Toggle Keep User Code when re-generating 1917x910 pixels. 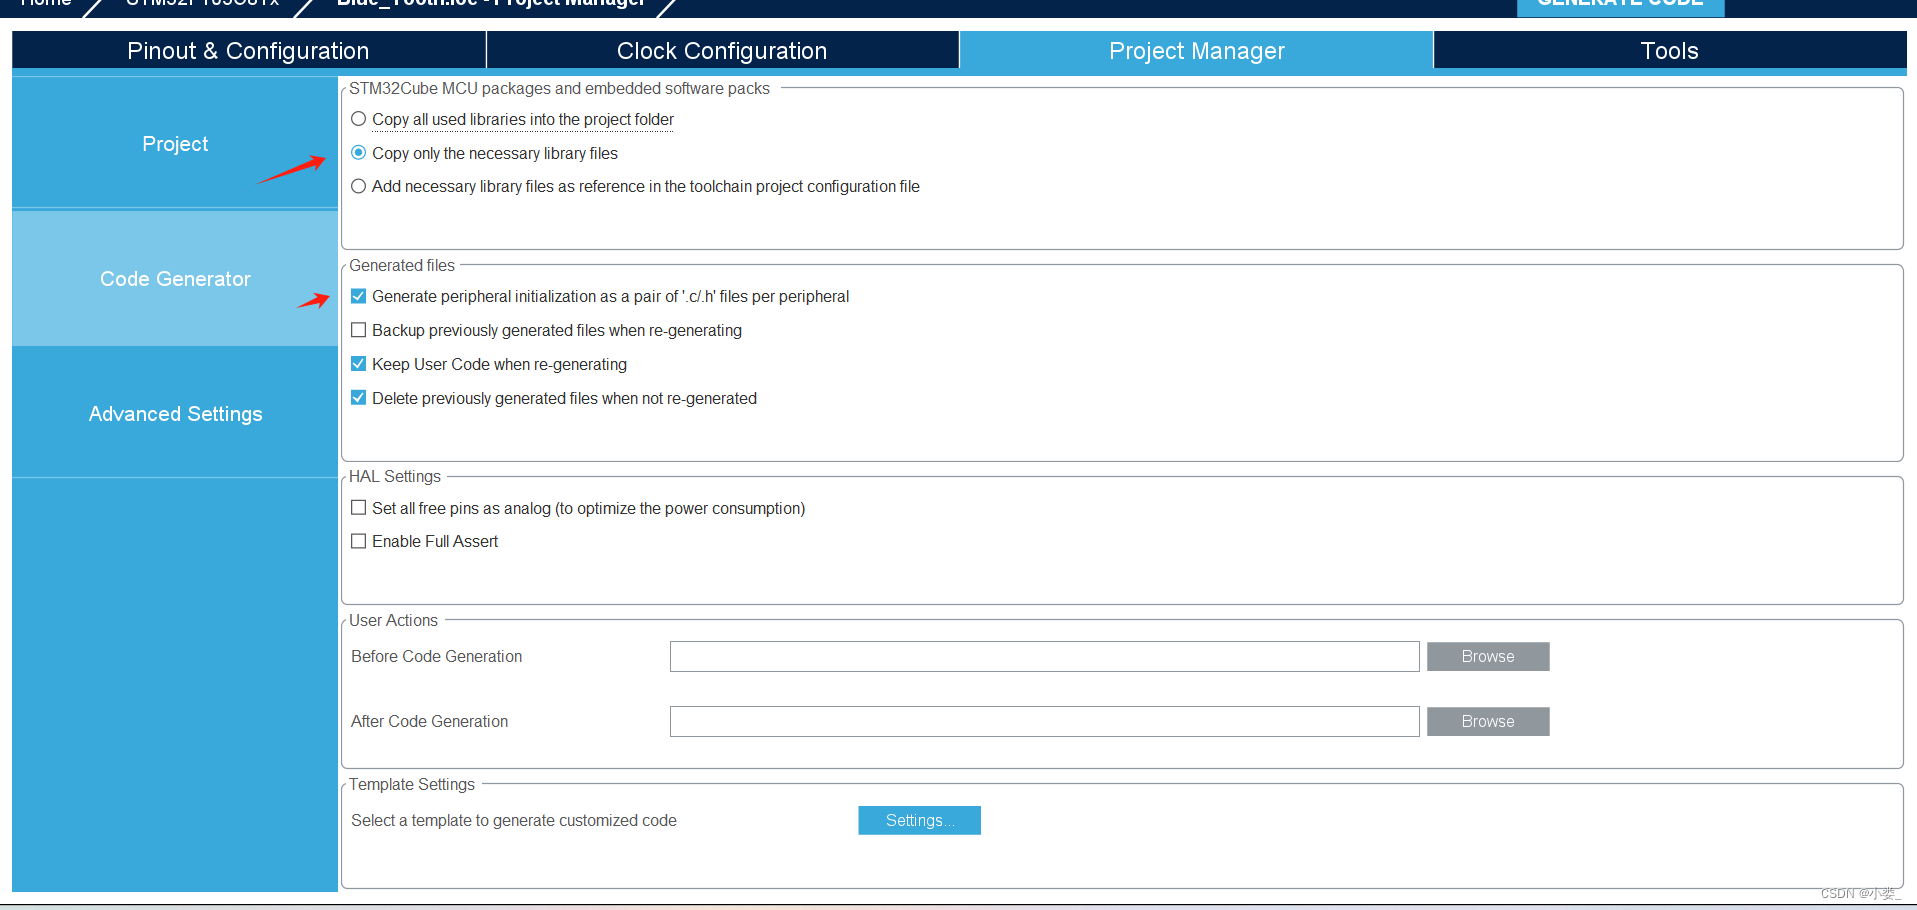pos(359,364)
